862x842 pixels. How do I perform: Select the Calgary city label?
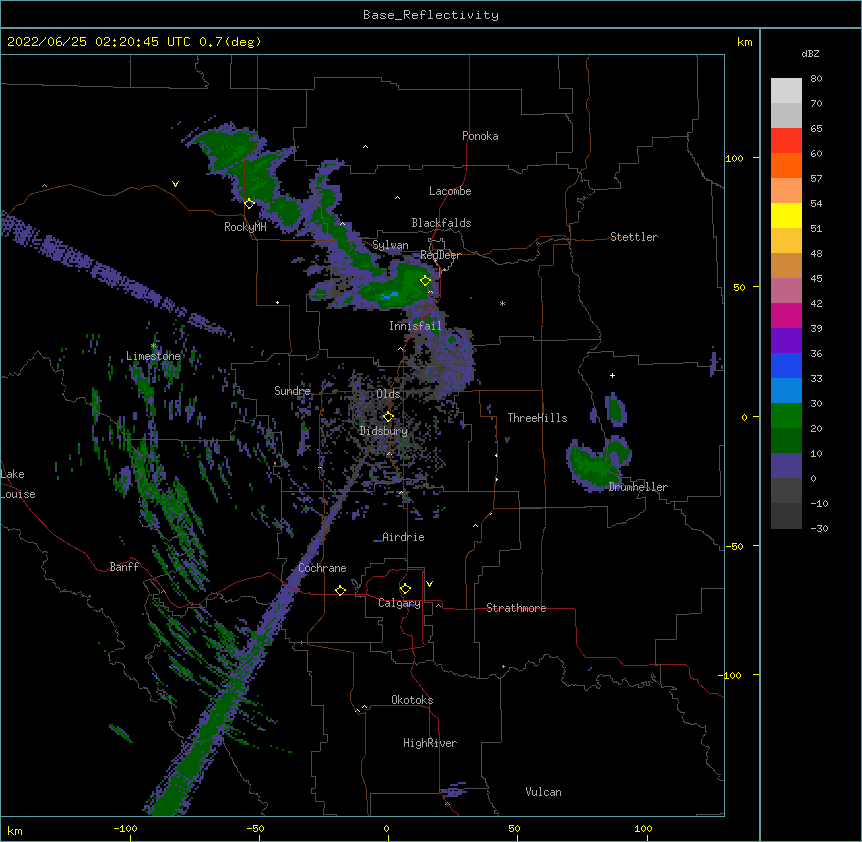399,603
